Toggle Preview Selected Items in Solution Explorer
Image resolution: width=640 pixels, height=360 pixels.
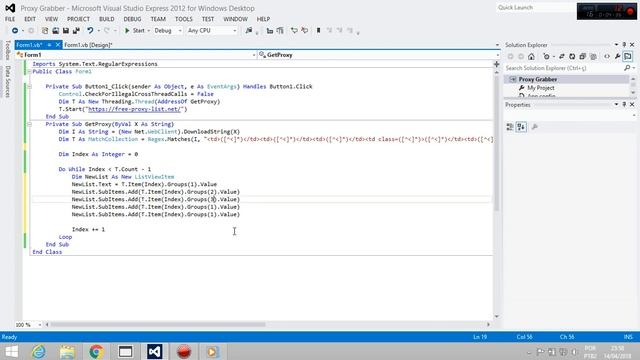[628, 57]
